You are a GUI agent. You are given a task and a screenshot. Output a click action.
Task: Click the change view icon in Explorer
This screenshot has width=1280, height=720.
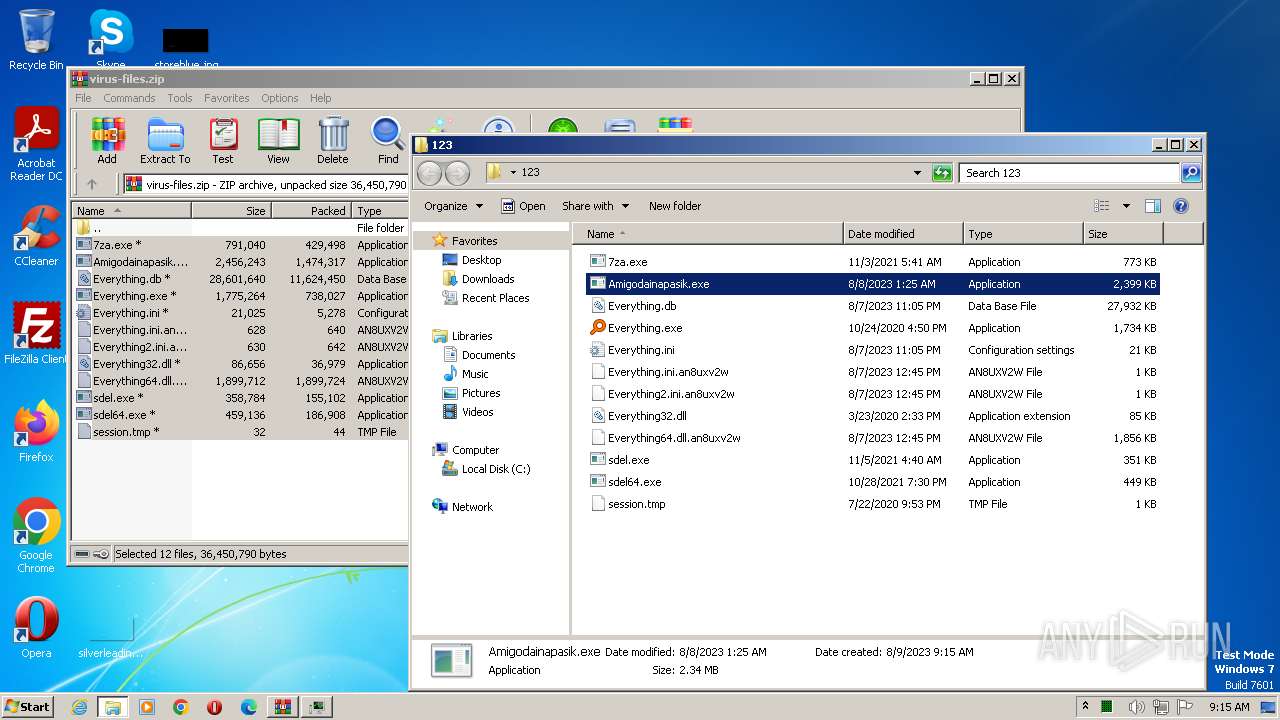[x=1102, y=206]
